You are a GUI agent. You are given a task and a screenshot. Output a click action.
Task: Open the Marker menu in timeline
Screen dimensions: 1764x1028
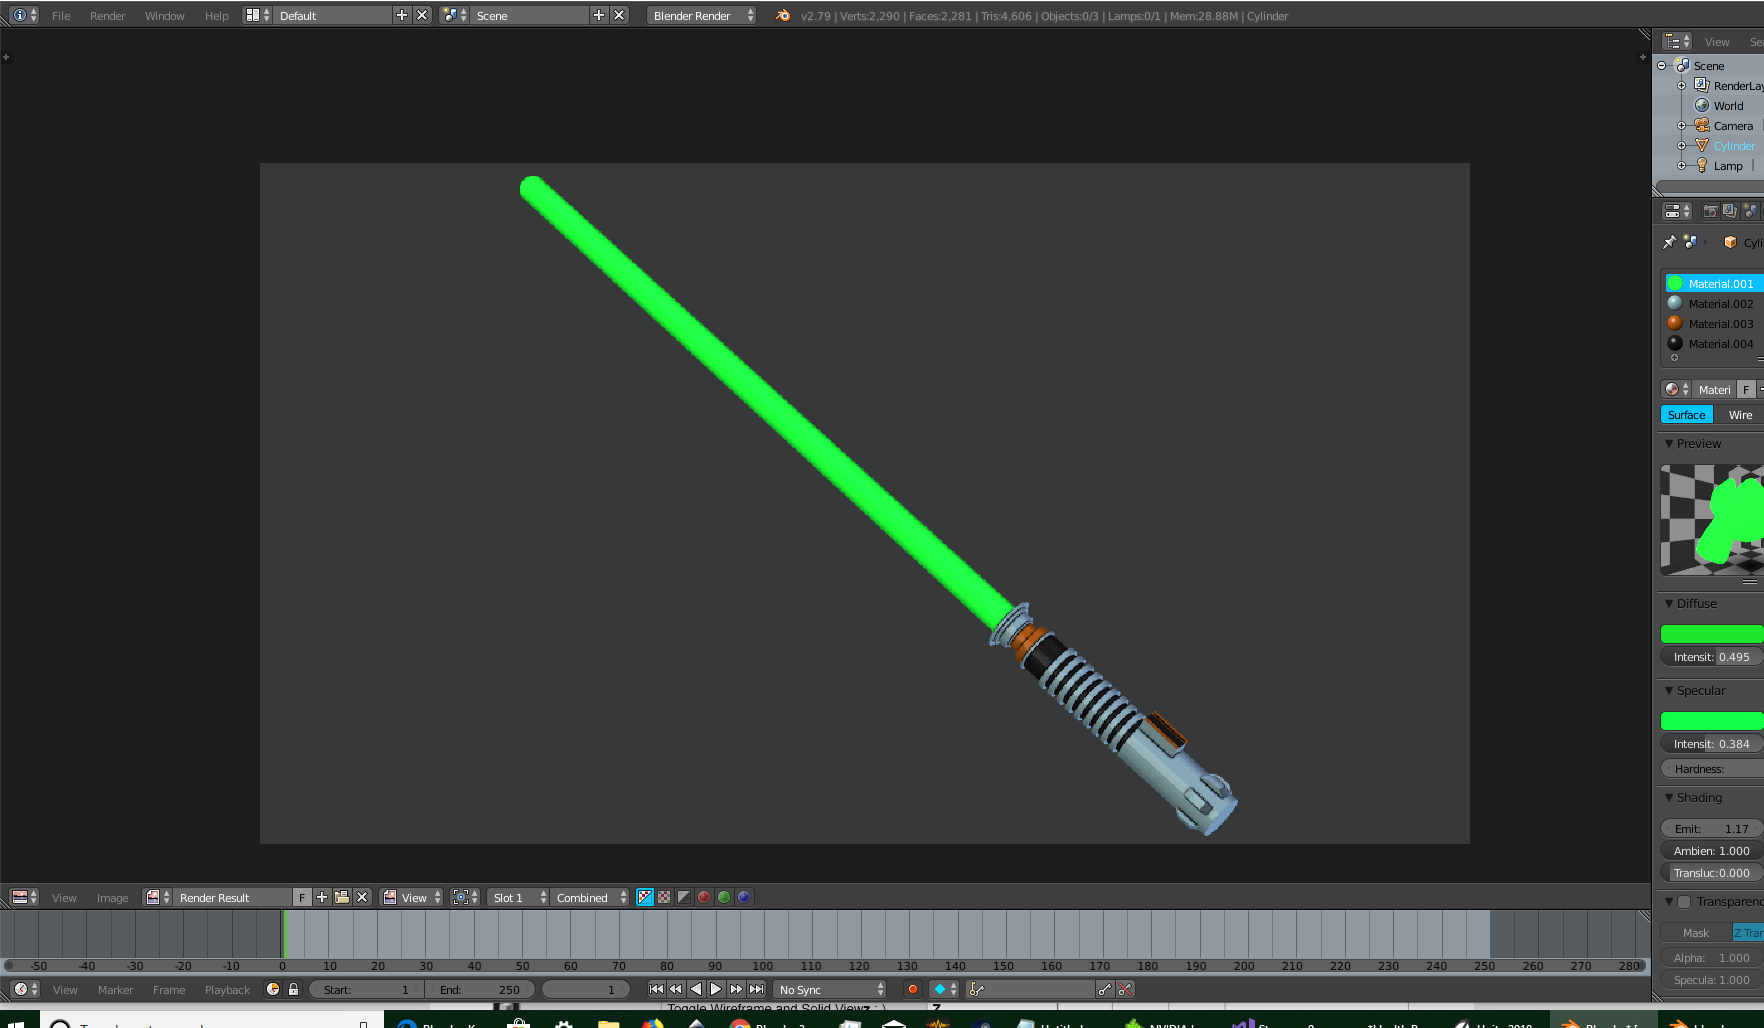(115, 990)
